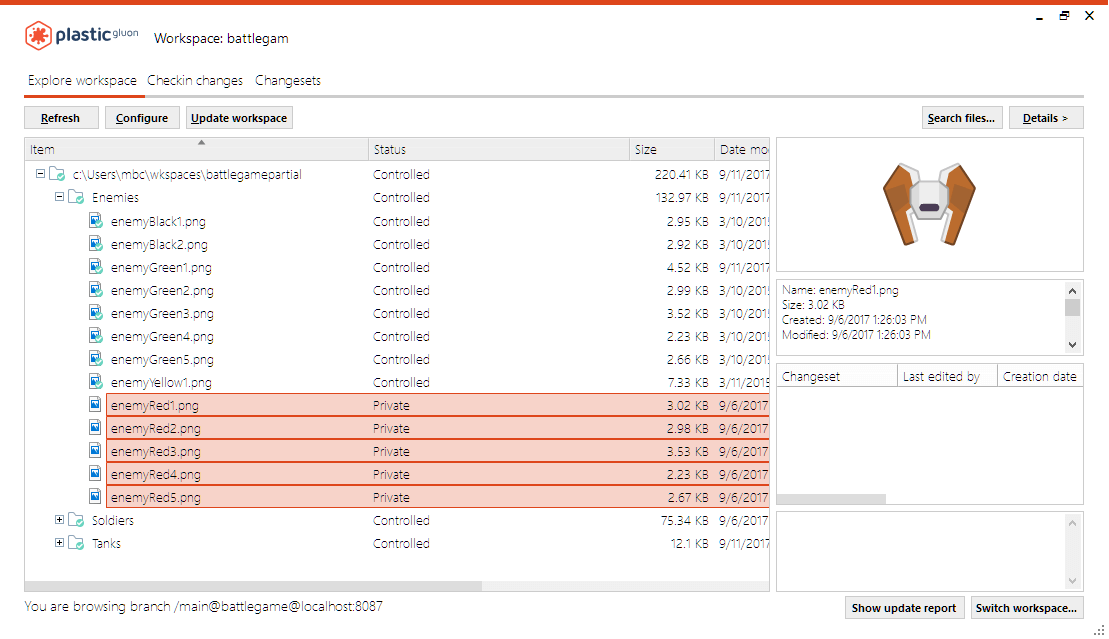1109x639 pixels.
Task: Click the history list horizontal scrollbar
Action: 831,499
